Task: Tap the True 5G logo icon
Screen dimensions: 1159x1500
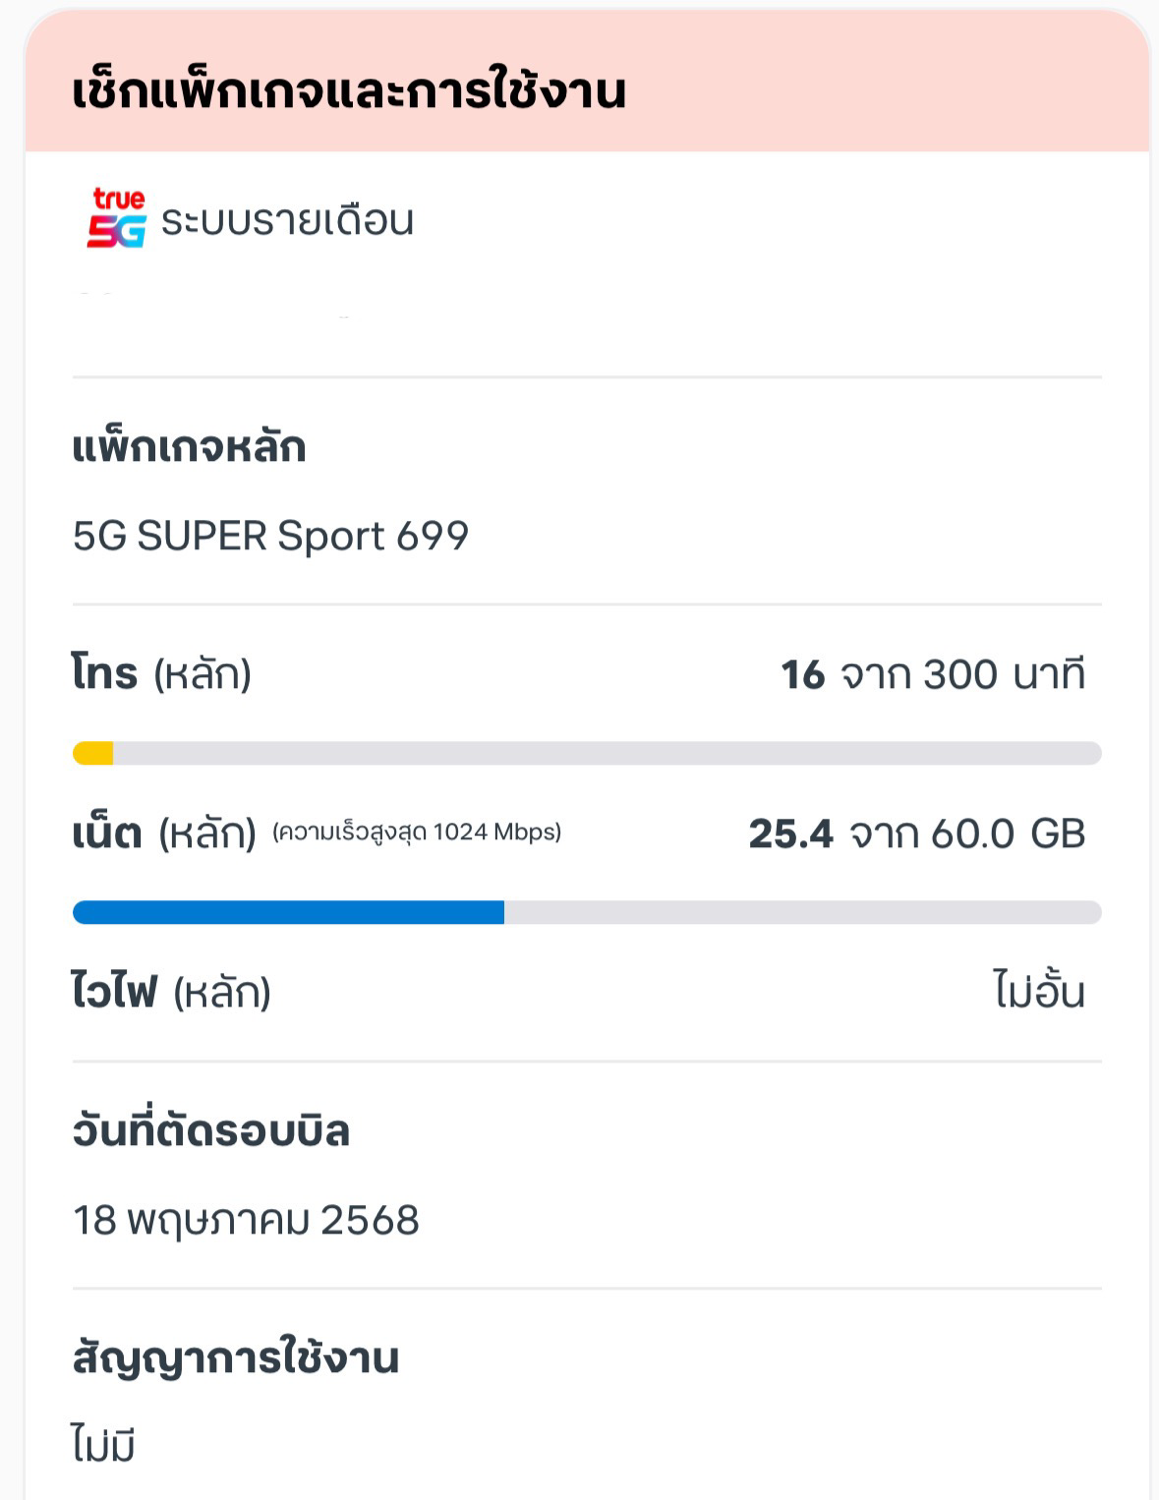Action: (x=117, y=217)
